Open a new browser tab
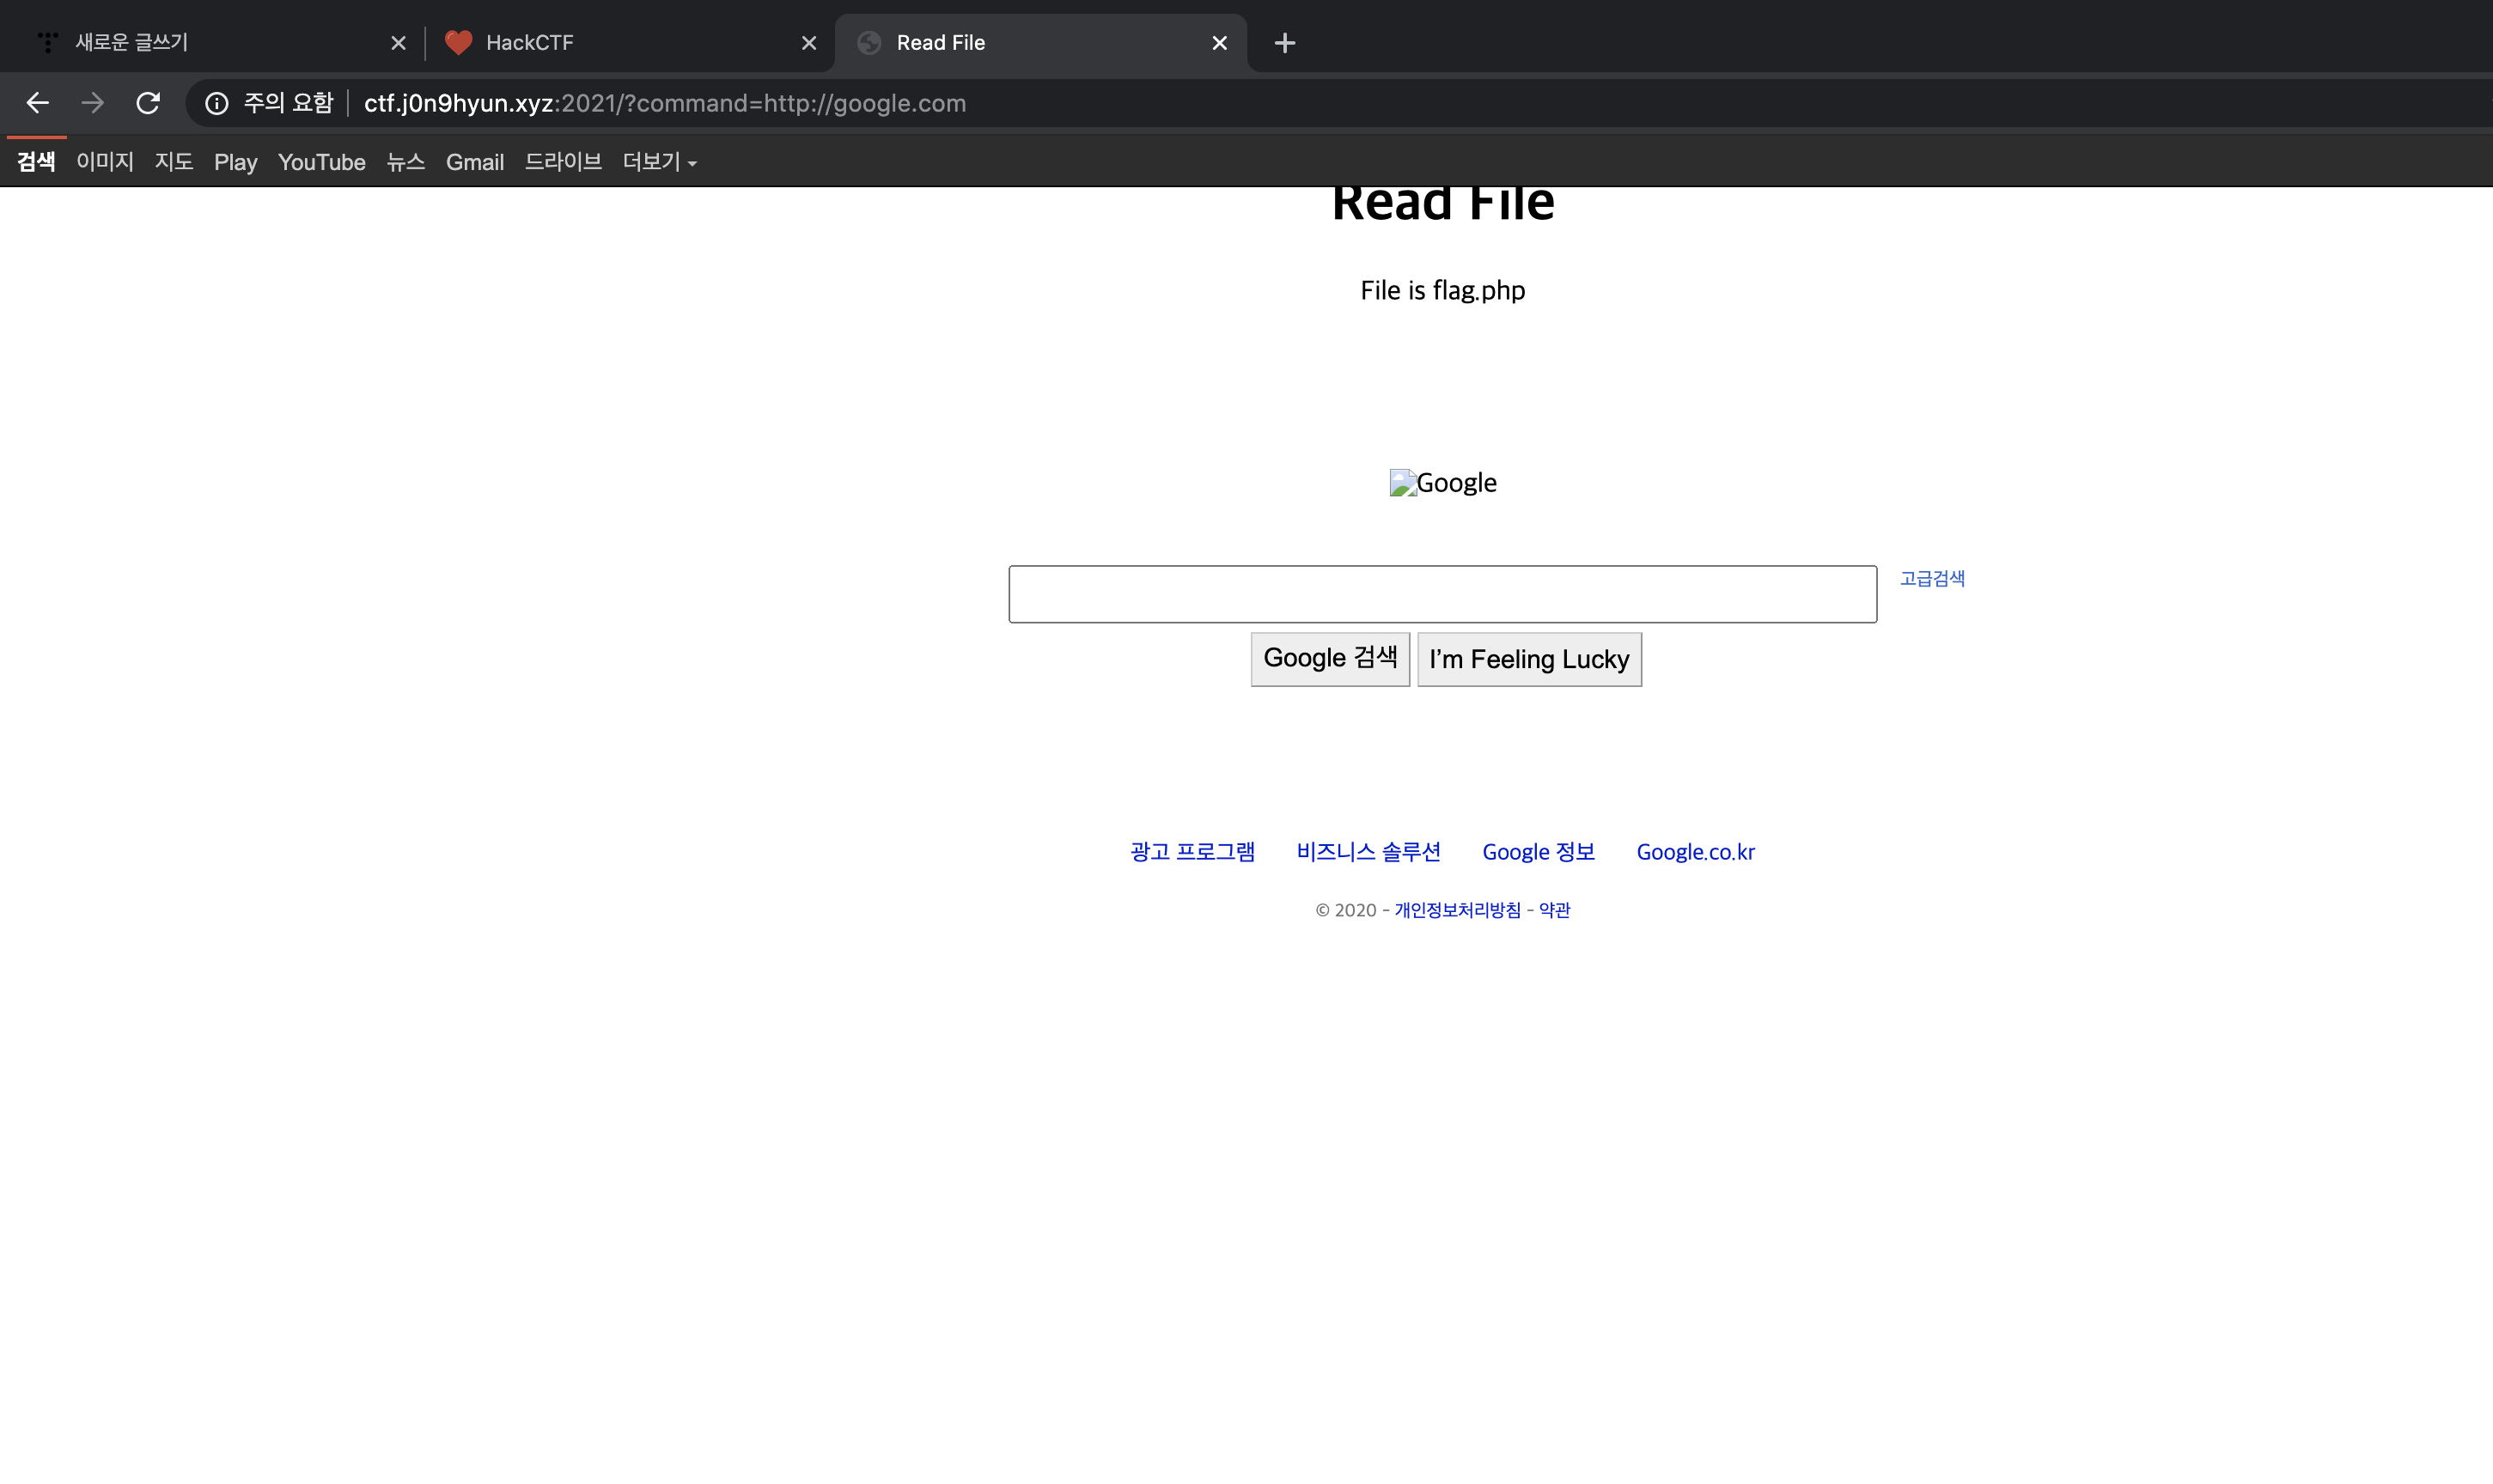 1285,43
